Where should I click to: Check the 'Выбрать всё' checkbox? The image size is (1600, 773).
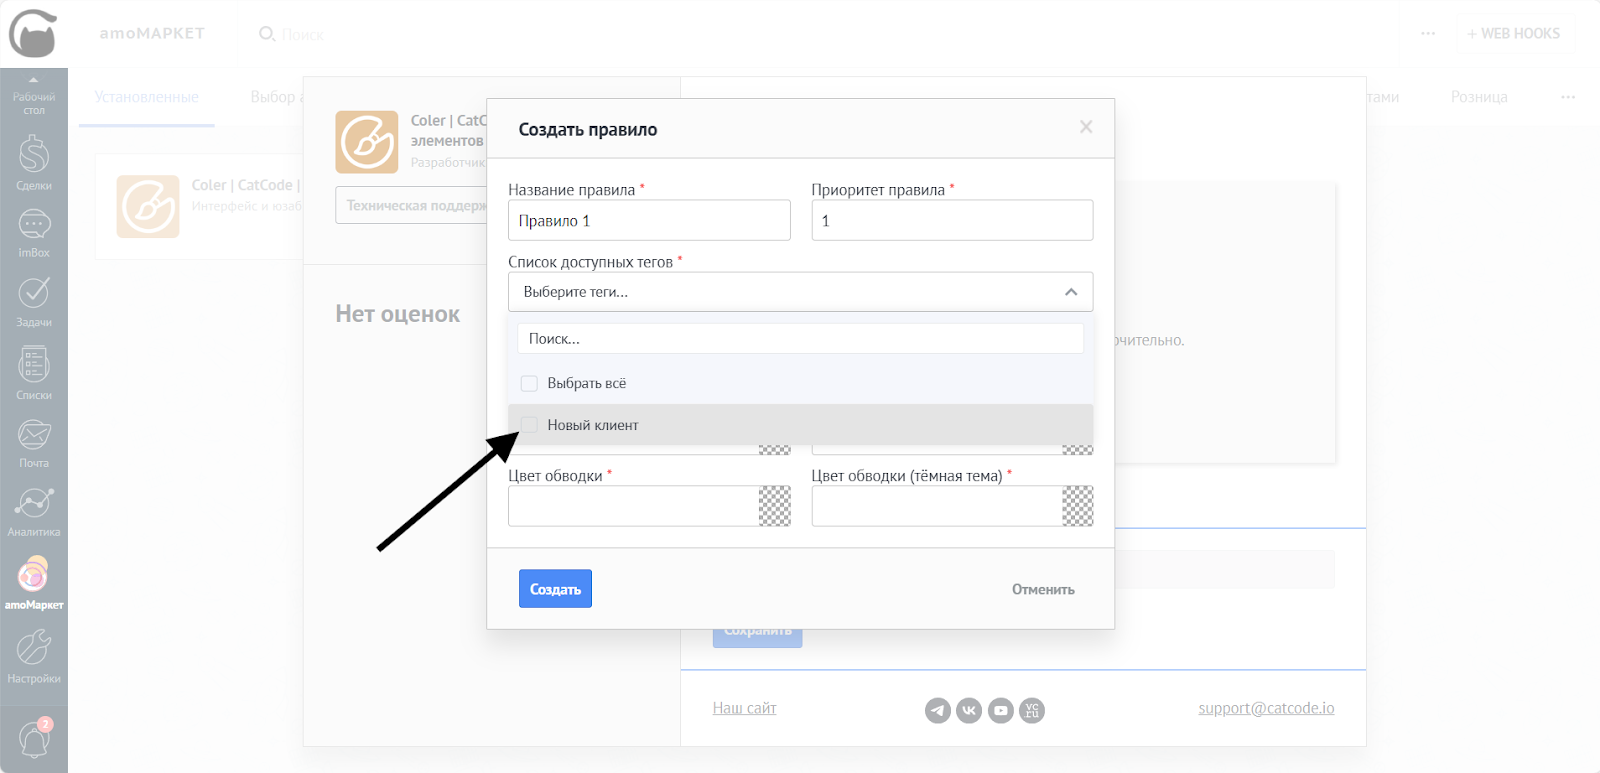click(529, 384)
